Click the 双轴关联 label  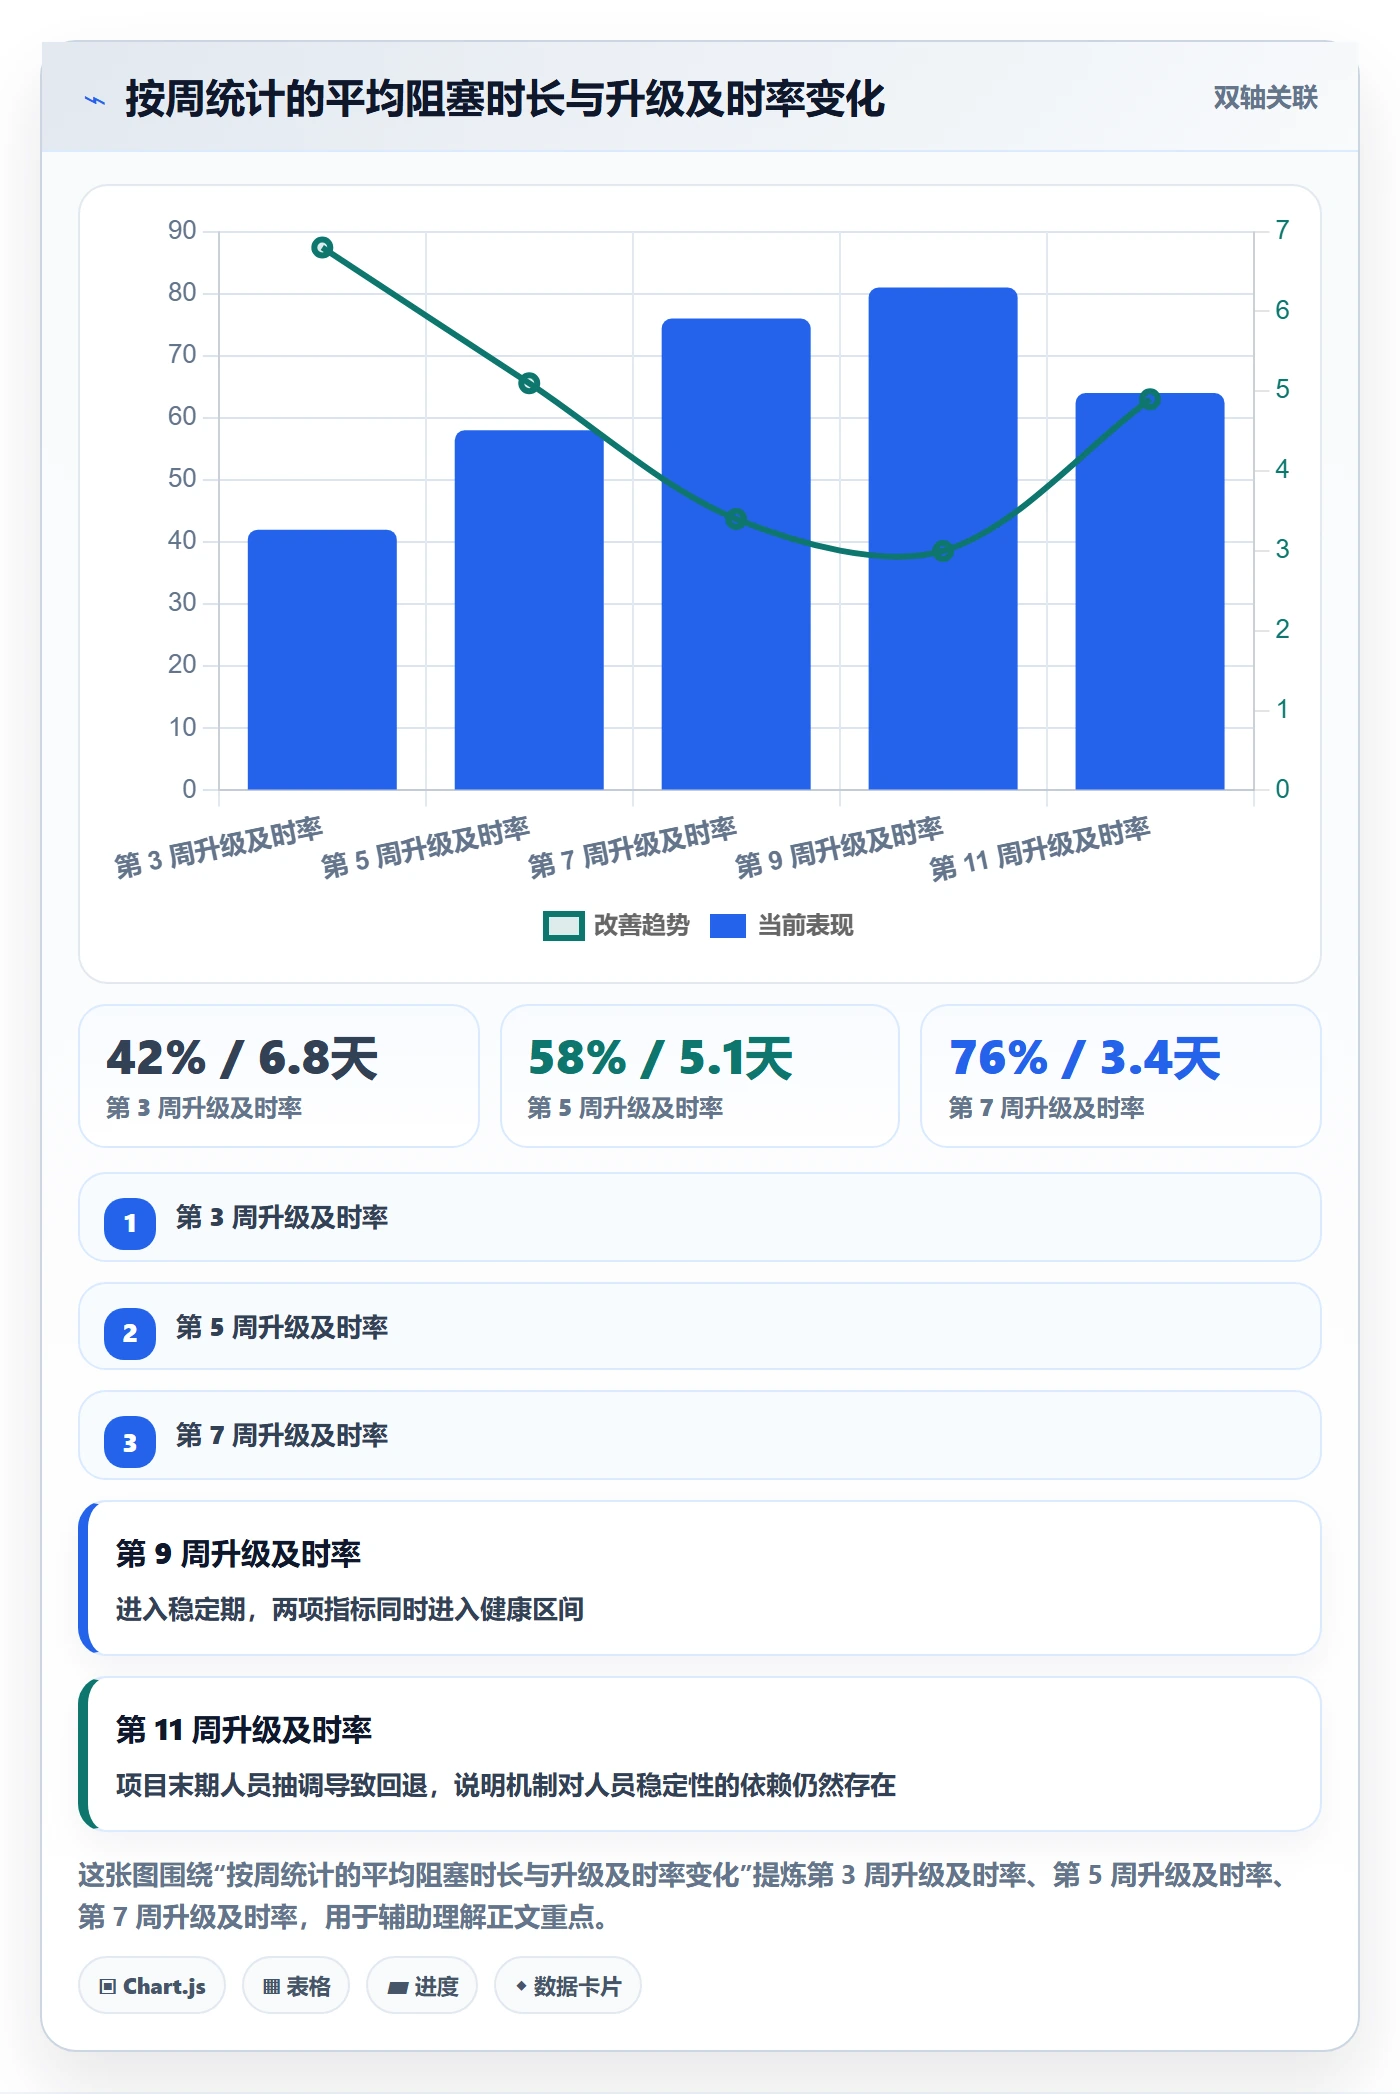tap(1265, 98)
